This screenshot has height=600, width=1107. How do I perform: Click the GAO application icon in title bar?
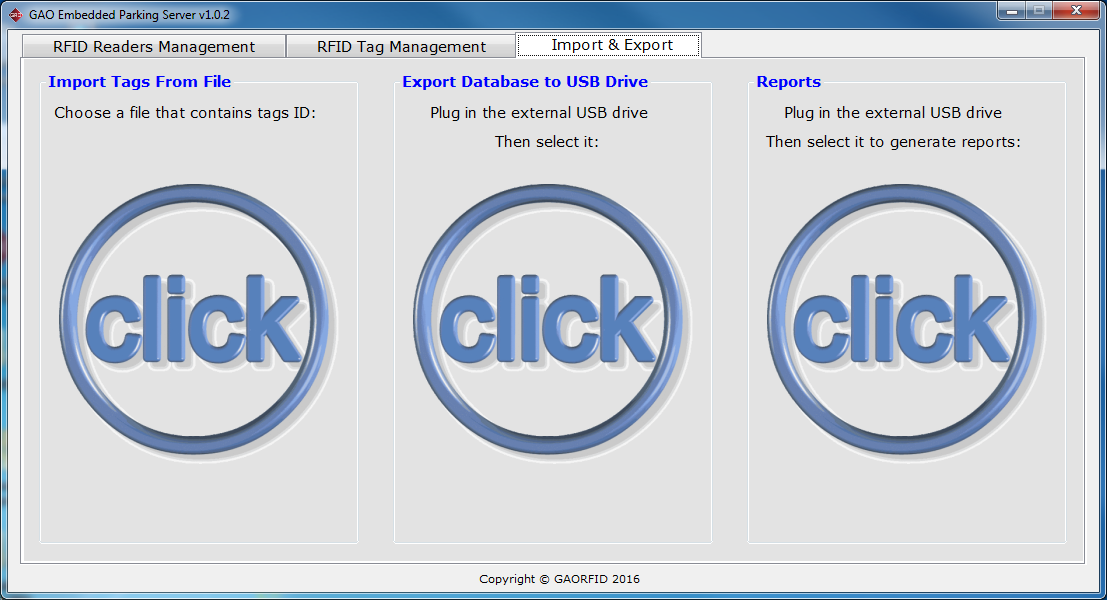click(x=15, y=15)
